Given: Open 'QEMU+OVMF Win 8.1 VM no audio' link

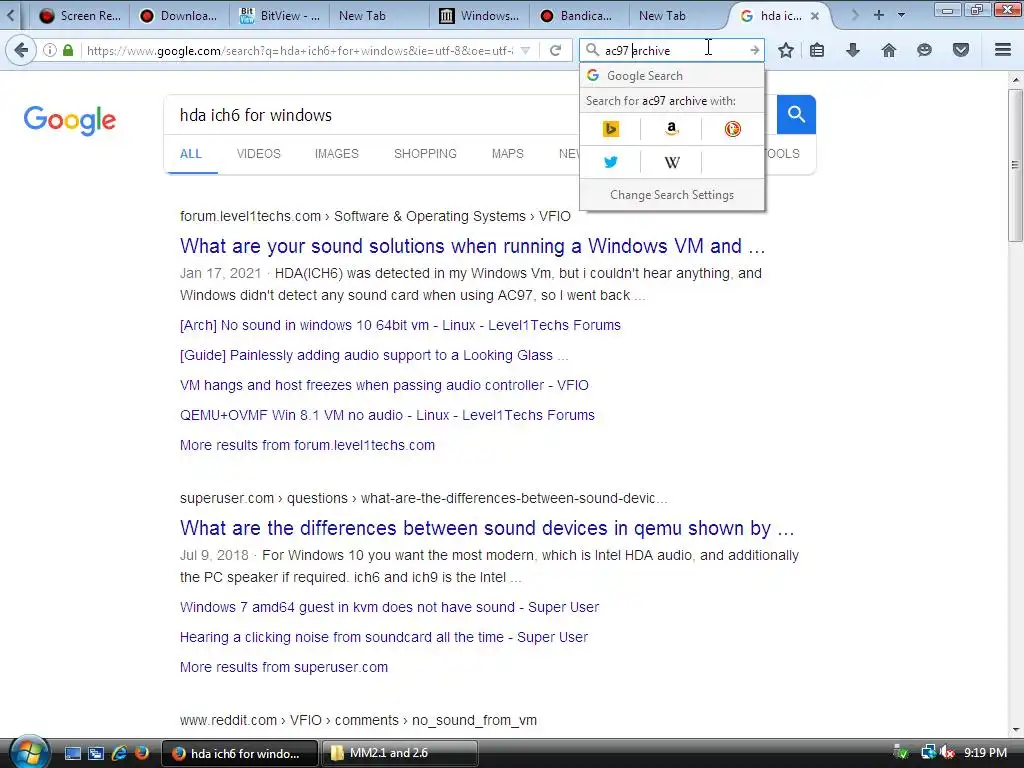Looking at the screenshot, I should point(387,415).
